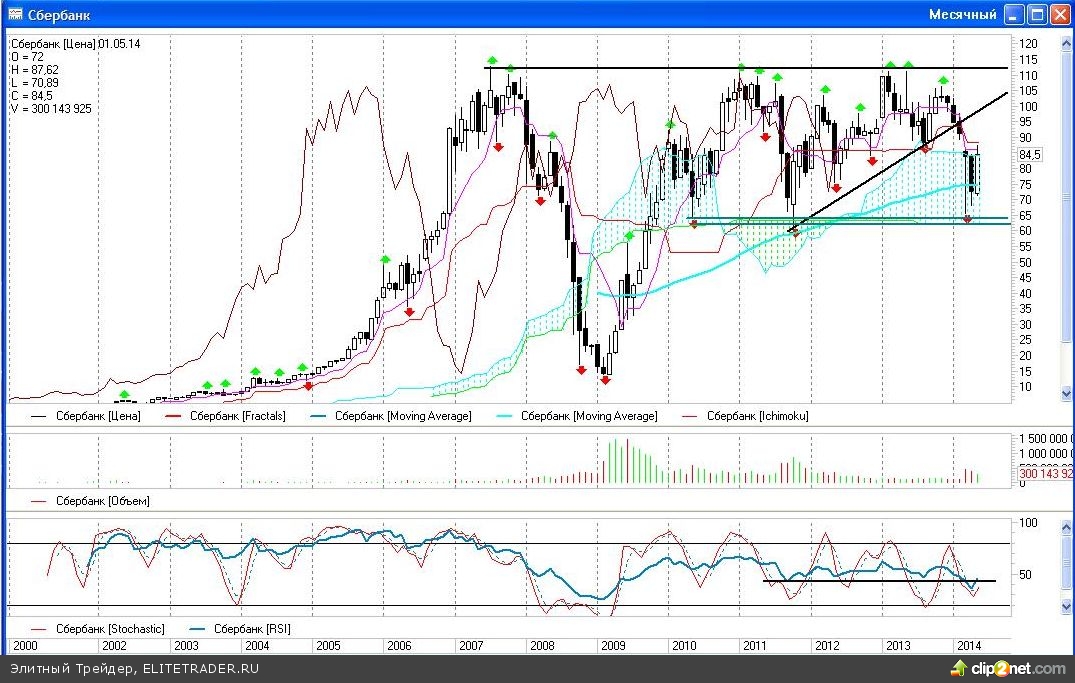Minimize the Сбербанк chart window
The image size is (1075, 683).
1015,14
